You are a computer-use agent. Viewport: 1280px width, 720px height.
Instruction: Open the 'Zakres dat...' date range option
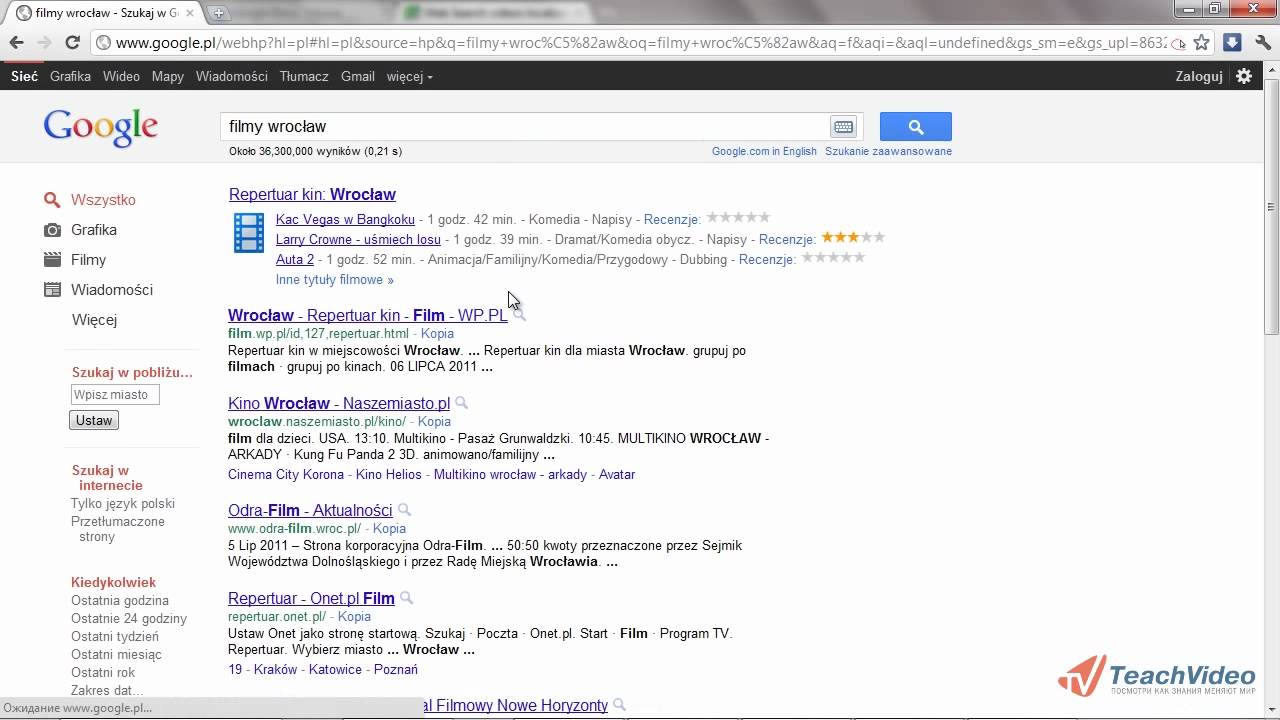(107, 690)
